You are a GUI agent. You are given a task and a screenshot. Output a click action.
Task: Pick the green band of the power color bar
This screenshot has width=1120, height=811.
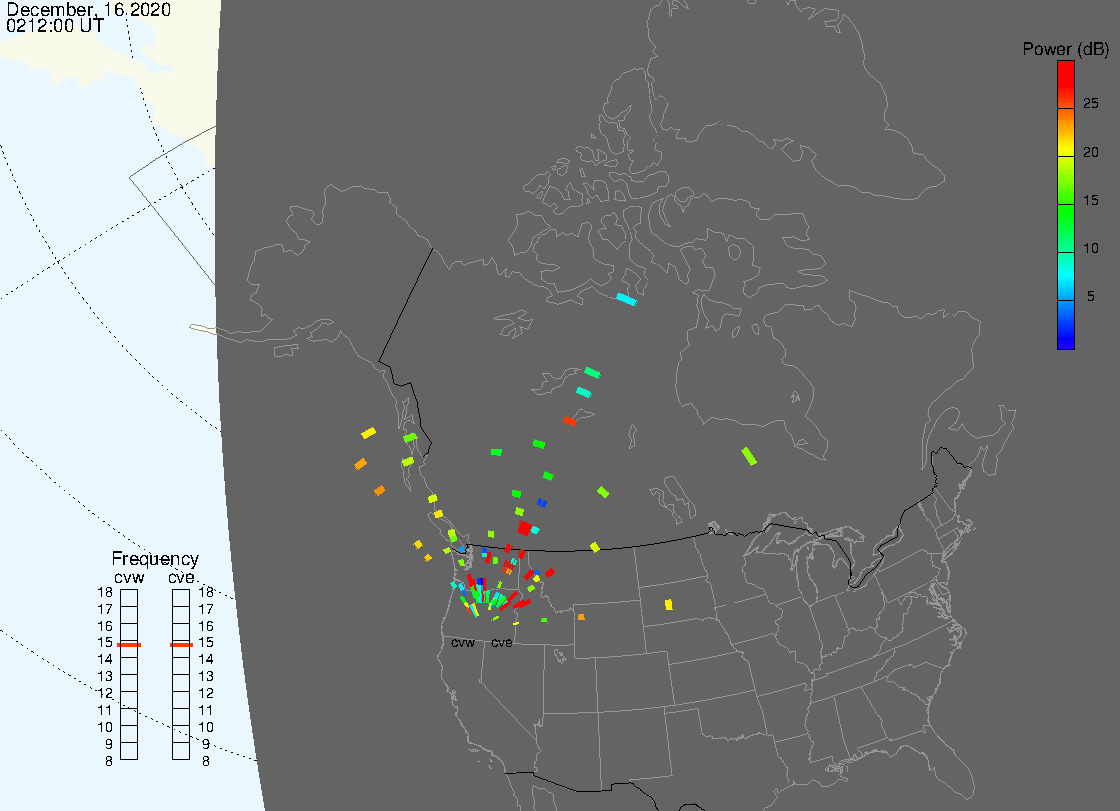[1066, 229]
